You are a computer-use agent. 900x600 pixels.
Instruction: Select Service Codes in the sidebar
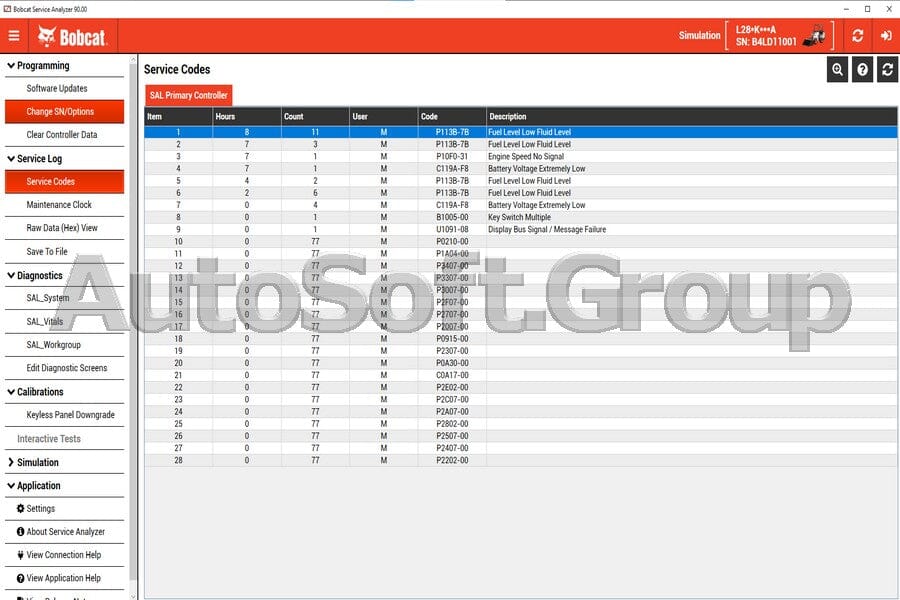pyautogui.click(x=64, y=181)
